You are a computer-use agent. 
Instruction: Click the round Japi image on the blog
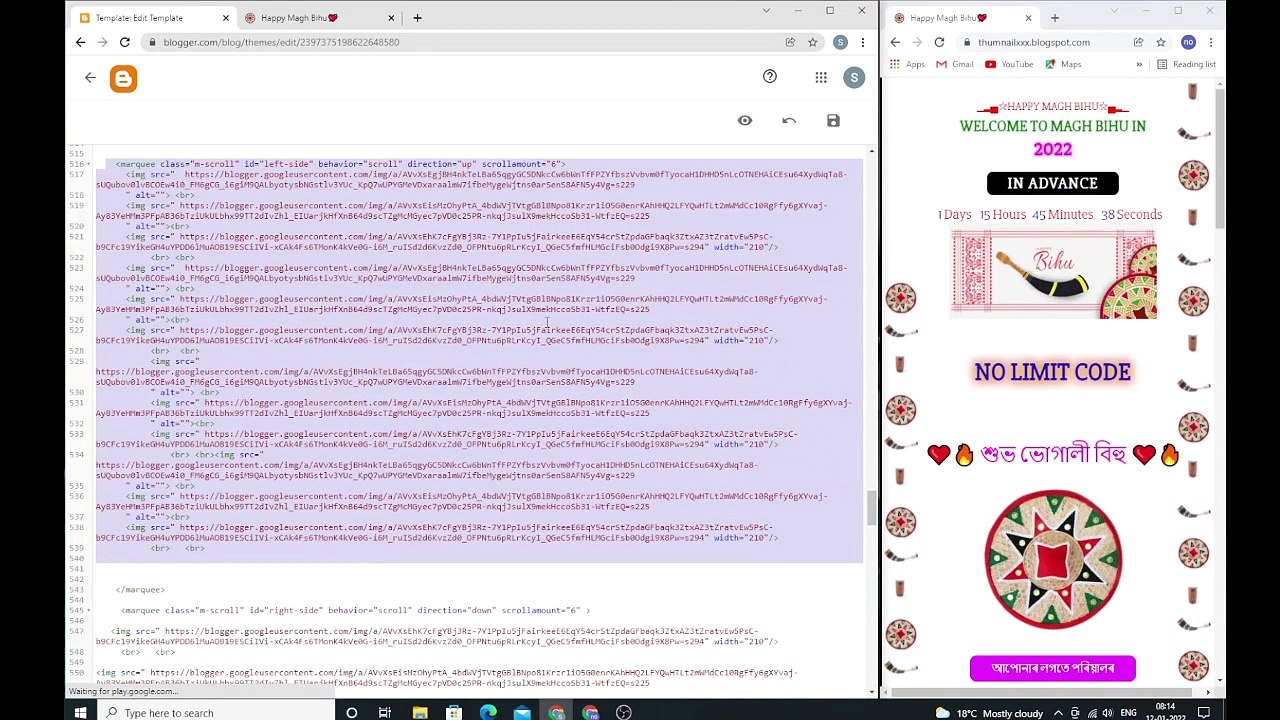point(1053,559)
